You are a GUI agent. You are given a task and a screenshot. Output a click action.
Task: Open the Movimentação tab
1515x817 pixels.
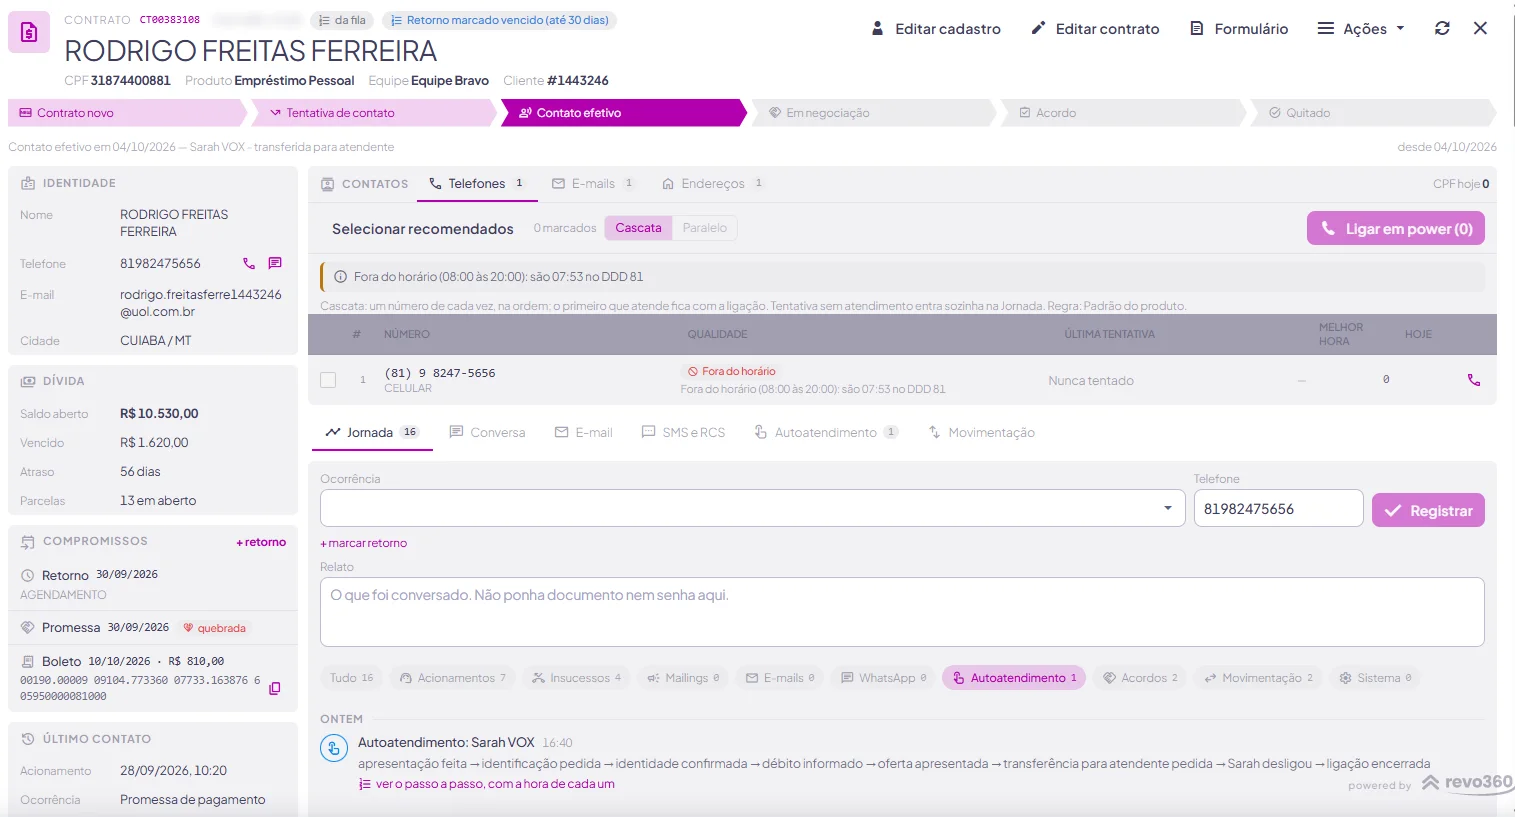click(981, 433)
